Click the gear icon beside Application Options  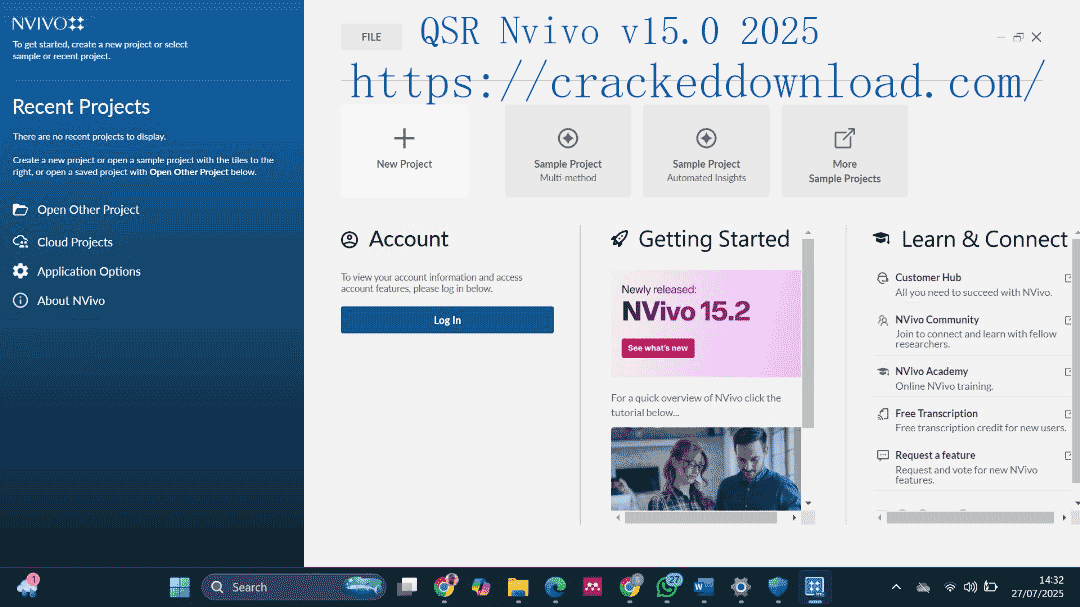pyautogui.click(x=21, y=271)
